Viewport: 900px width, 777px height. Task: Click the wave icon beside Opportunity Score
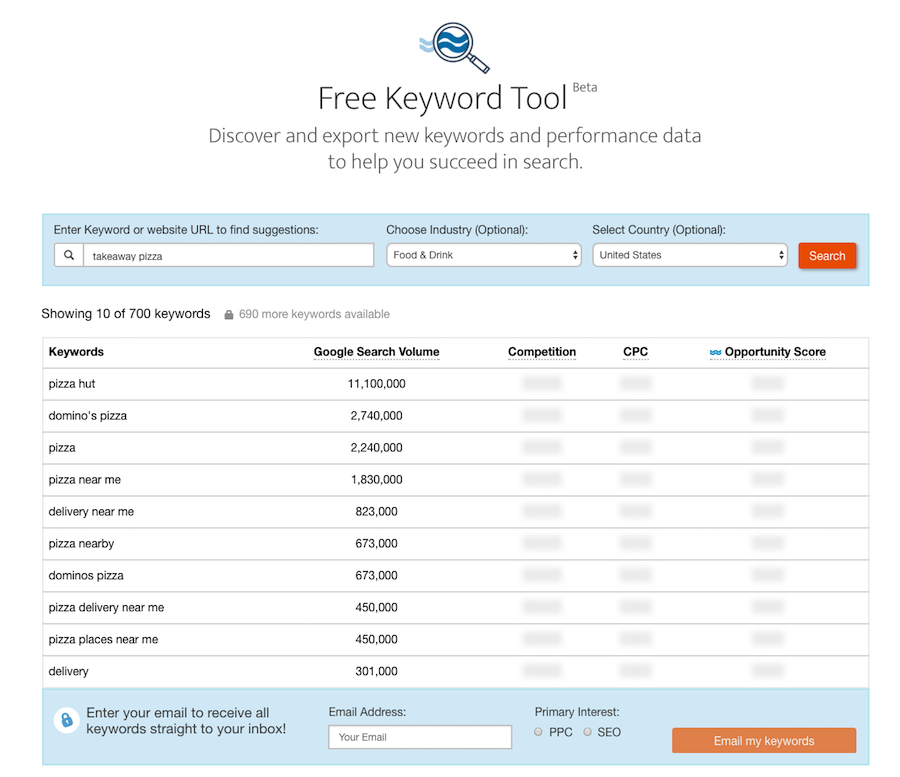(x=715, y=352)
